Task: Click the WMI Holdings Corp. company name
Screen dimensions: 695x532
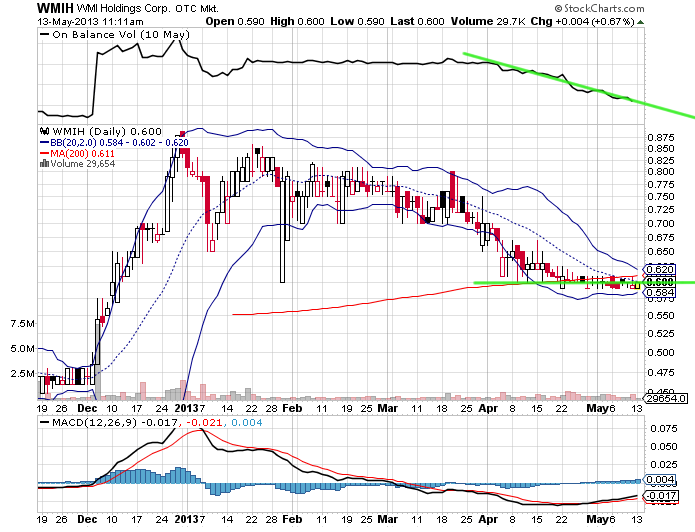Action: [x=124, y=8]
